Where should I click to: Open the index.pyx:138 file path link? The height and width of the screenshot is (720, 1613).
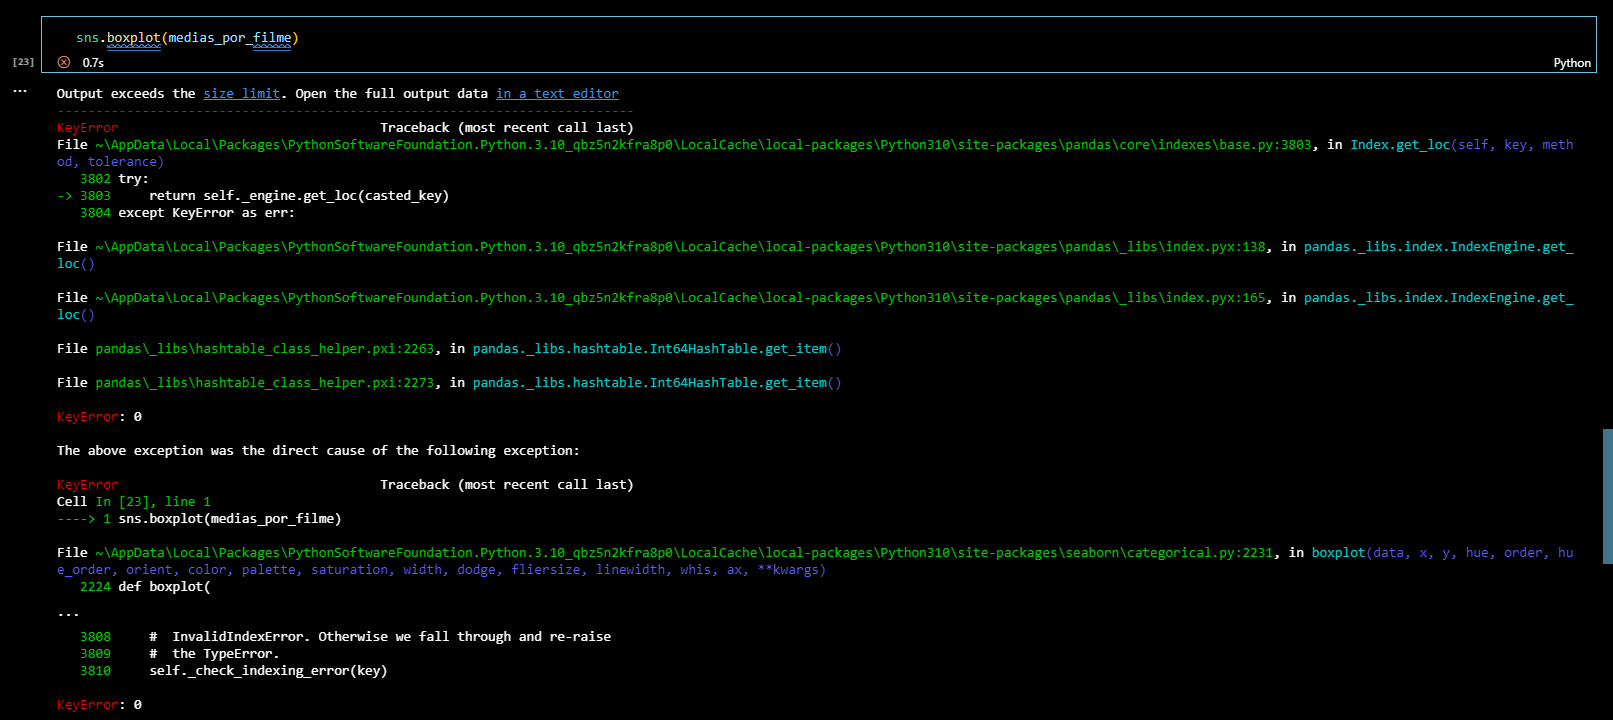point(680,246)
